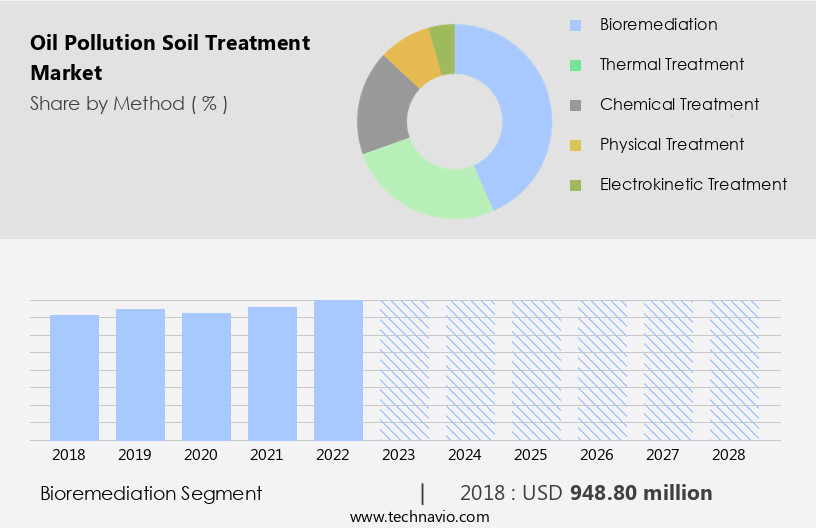
Task: Click the Chemical Treatment gray legend swatch
Action: pyautogui.click(x=575, y=105)
